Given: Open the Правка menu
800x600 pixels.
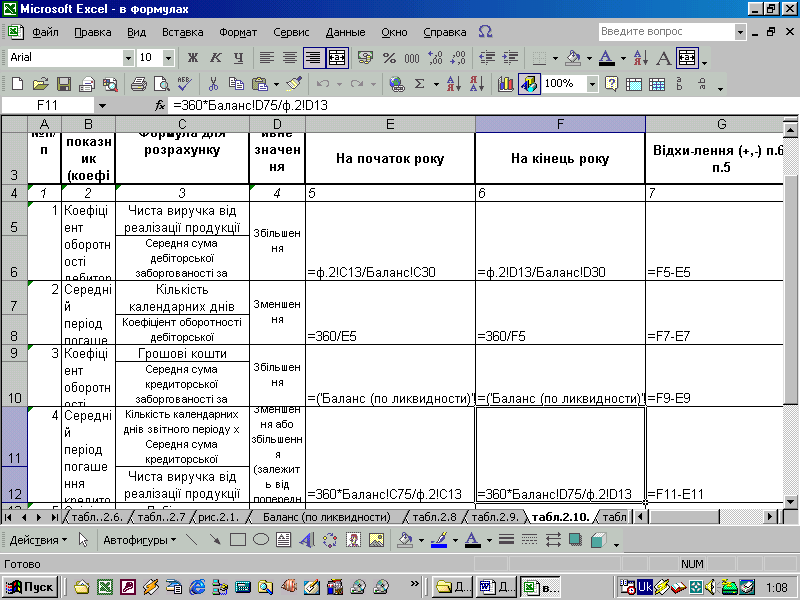Looking at the screenshot, I should (x=92, y=32).
